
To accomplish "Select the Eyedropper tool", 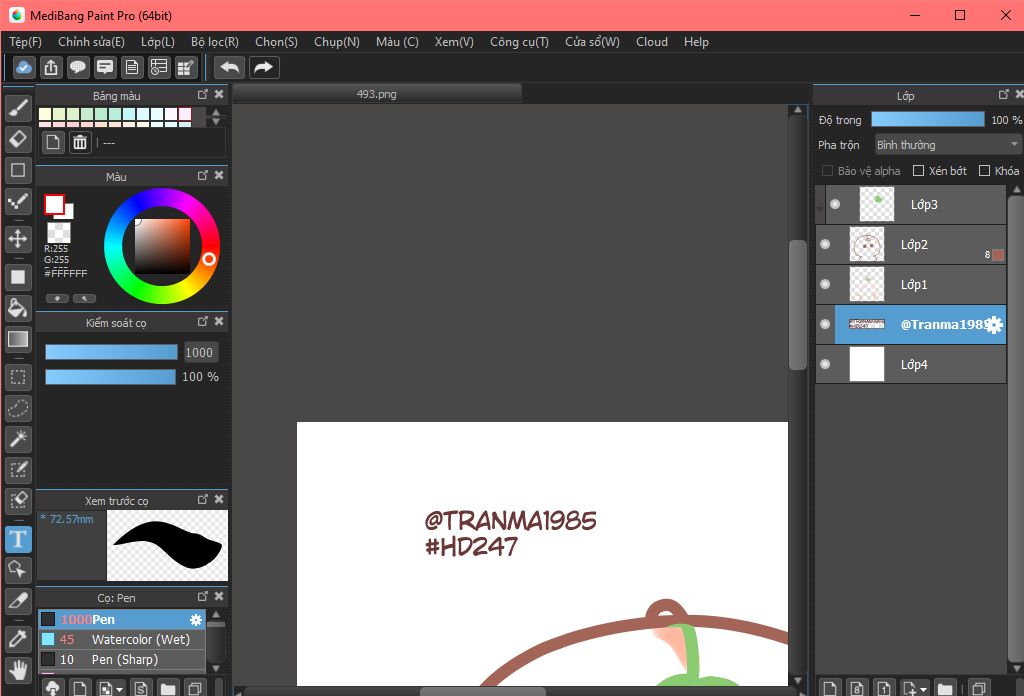I will [x=18, y=639].
